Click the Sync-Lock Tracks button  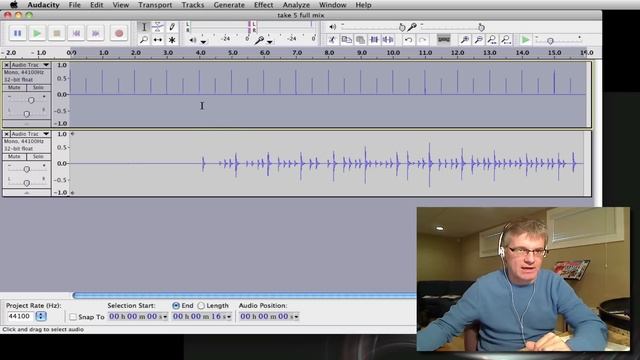(x=444, y=40)
